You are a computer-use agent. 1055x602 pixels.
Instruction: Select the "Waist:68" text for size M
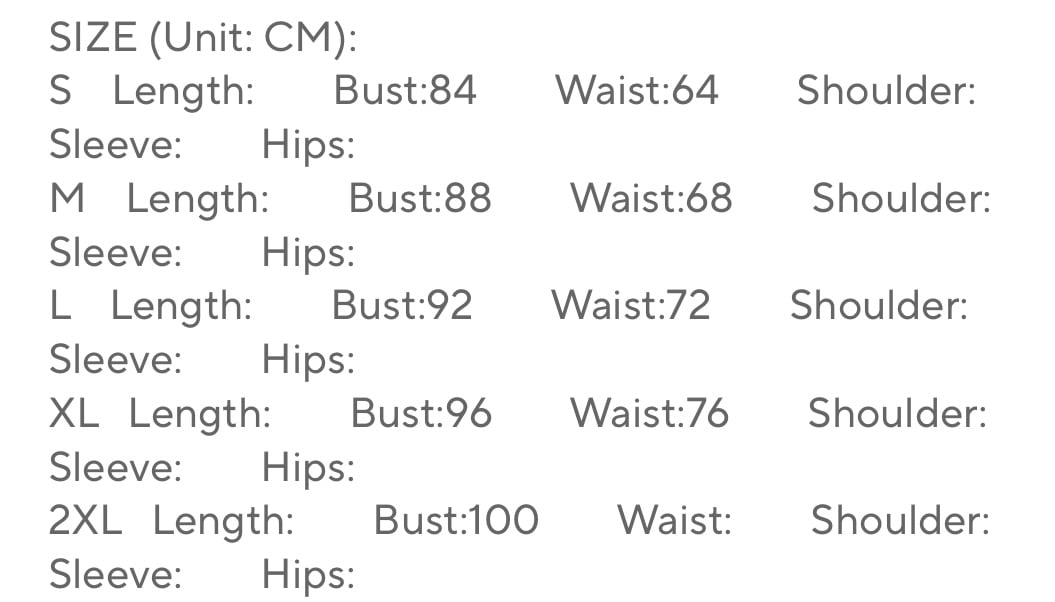651,198
